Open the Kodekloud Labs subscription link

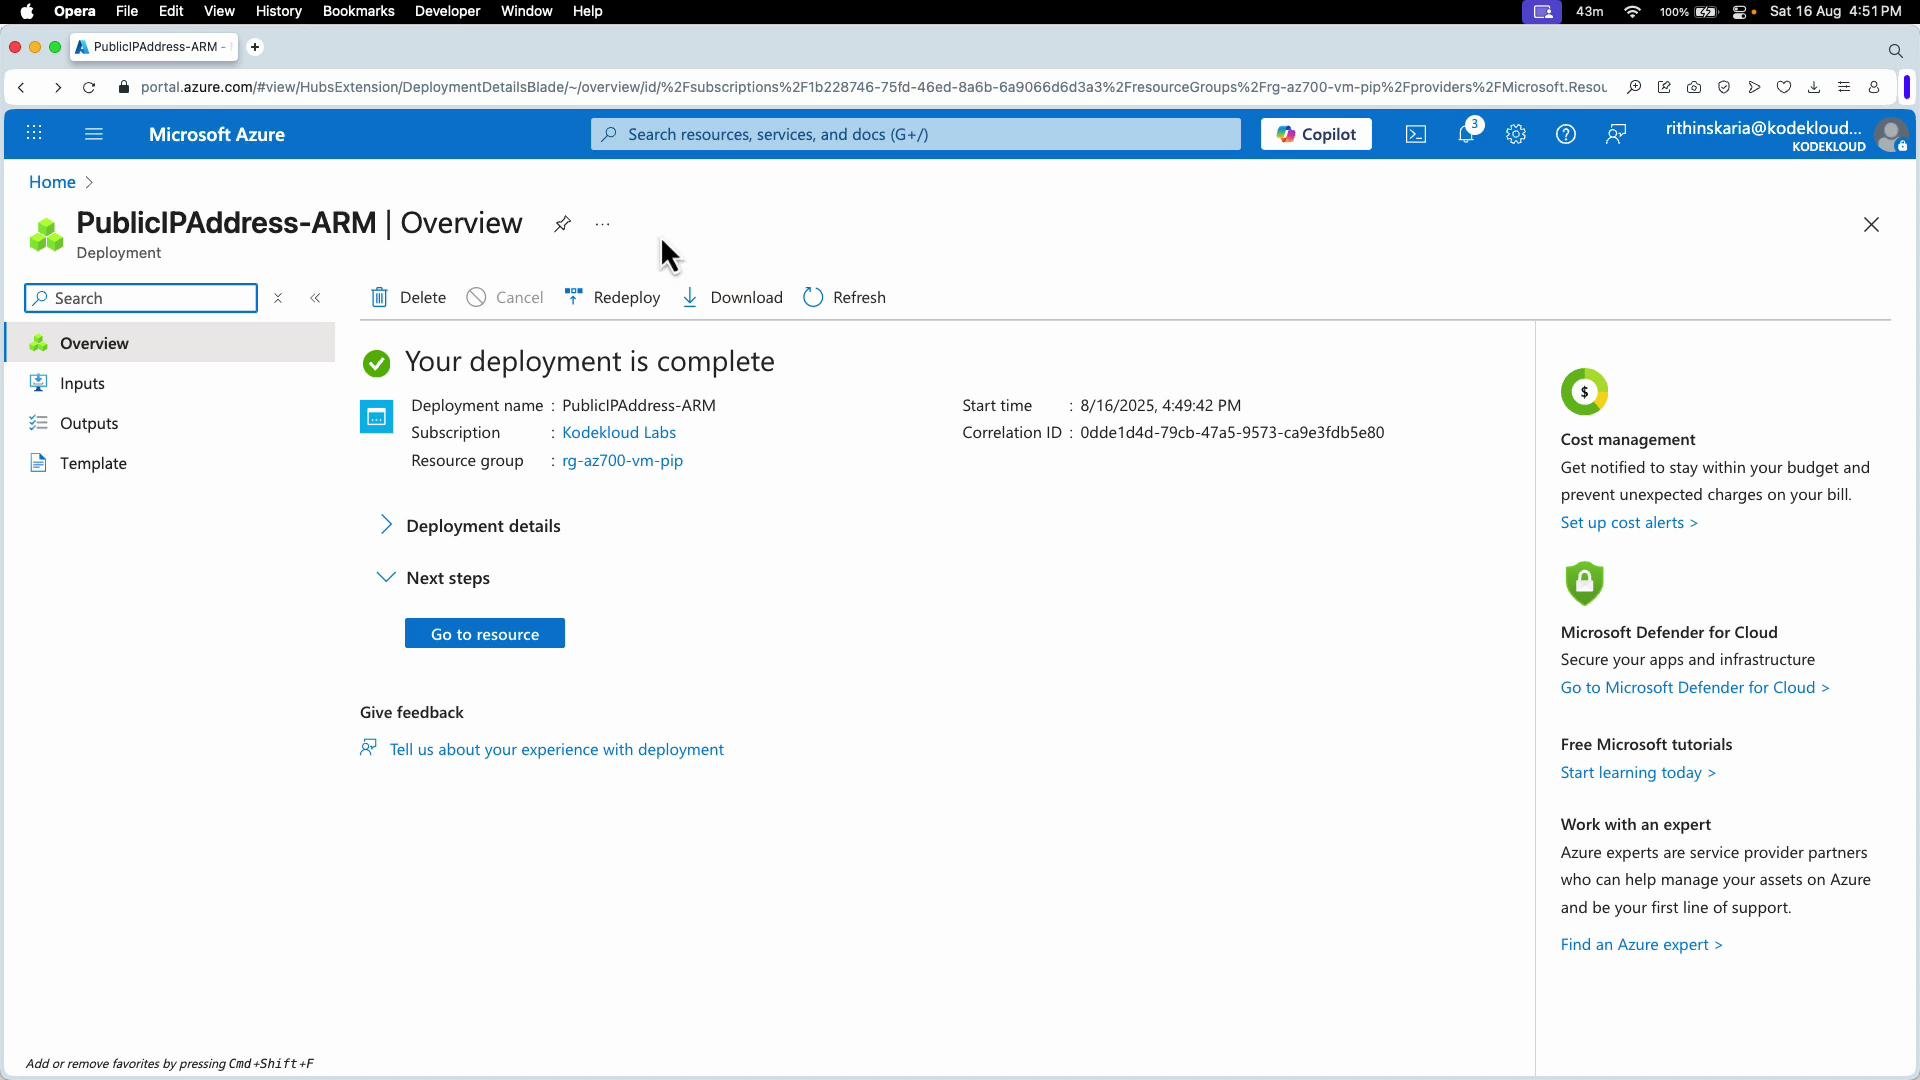619,433
